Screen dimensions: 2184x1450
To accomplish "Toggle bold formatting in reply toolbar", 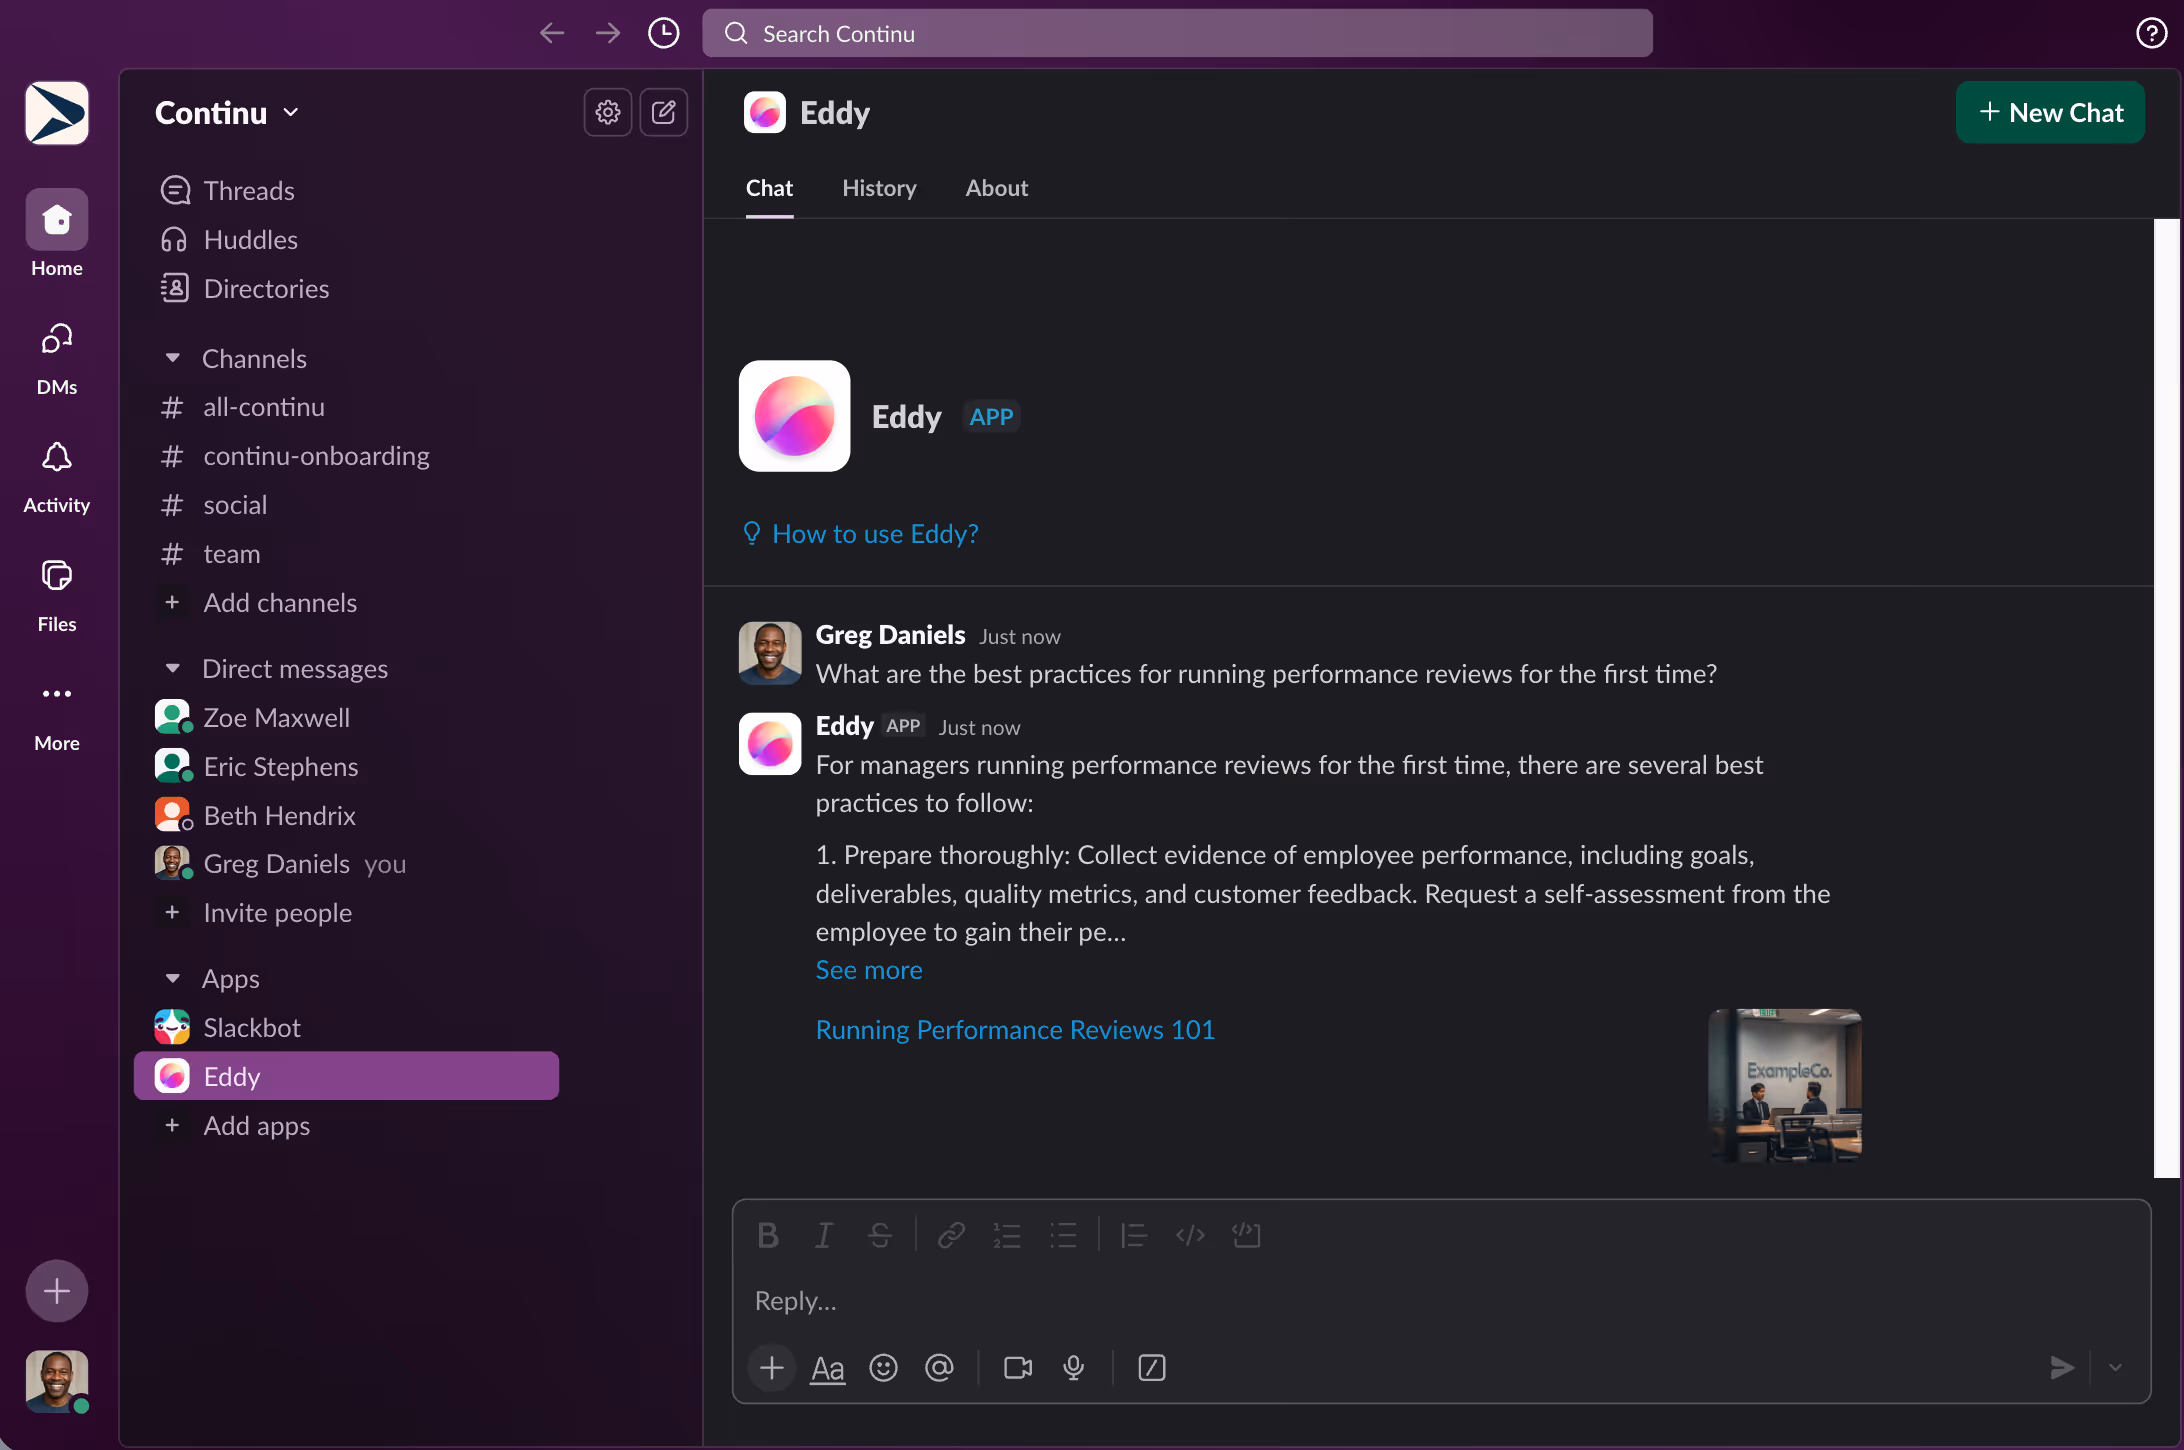I will [767, 1236].
